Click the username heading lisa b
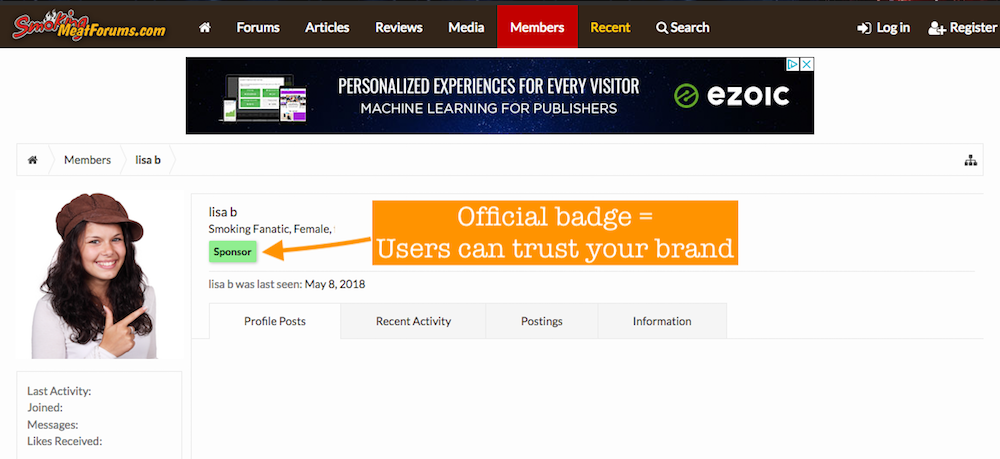The image size is (1000, 459). click(223, 212)
